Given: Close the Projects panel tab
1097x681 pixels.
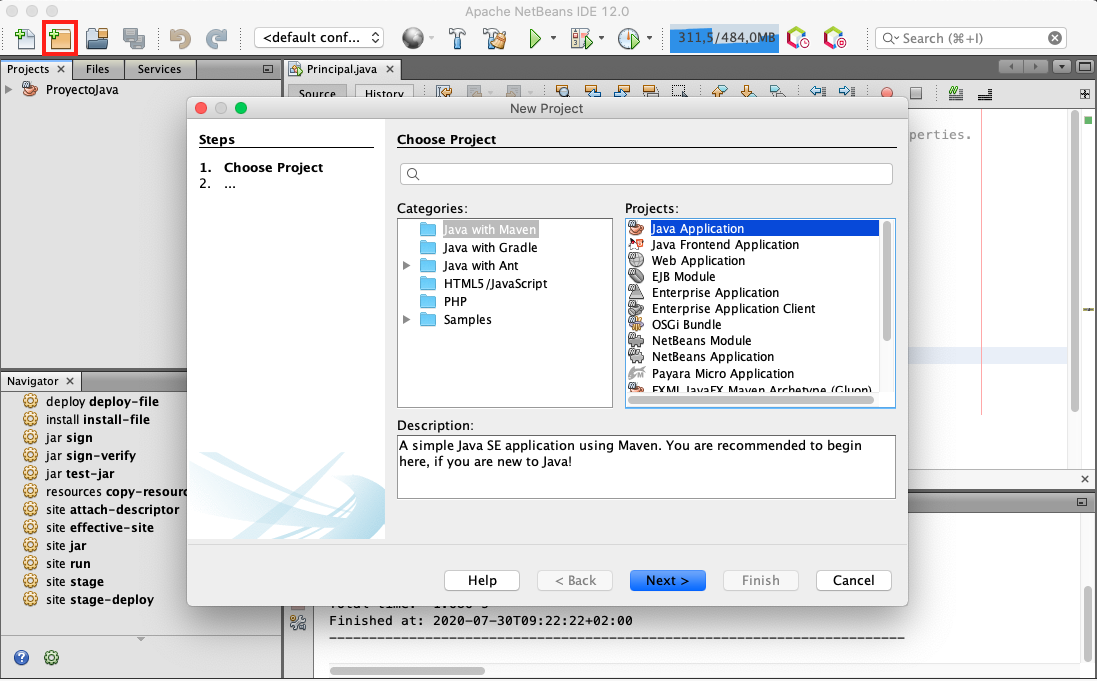Looking at the screenshot, I should pyautogui.click(x=61, y=69).
